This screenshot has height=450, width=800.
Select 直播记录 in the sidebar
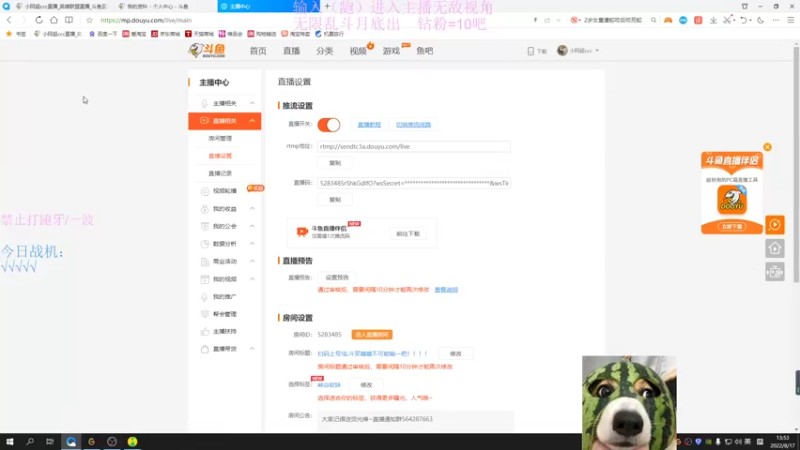[x=220, y=173]
